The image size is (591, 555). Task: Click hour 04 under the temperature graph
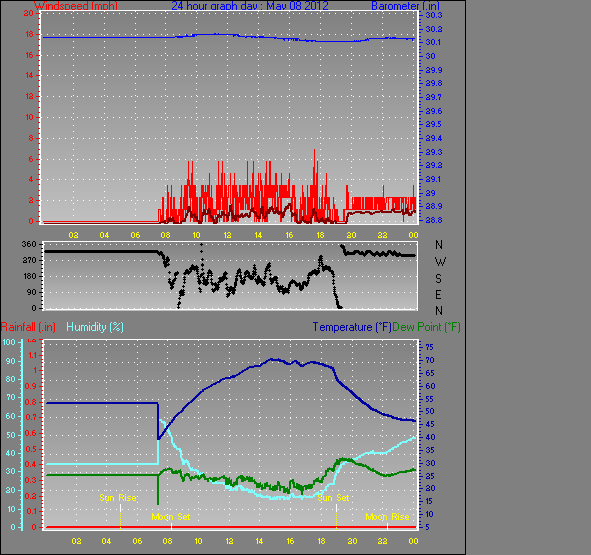click(106, 541)
